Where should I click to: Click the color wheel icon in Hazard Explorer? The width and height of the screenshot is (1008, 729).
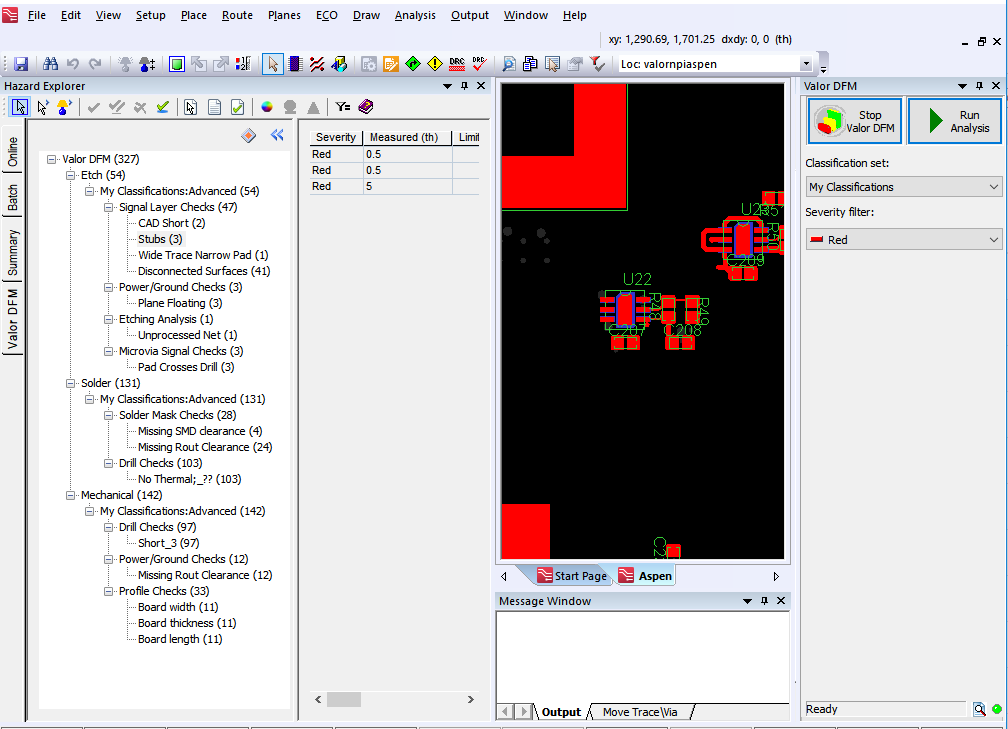point(267,107)
